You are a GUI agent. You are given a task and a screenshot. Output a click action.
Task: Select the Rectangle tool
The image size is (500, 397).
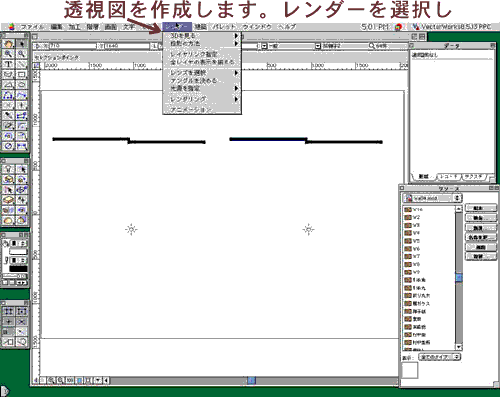coord(22,75)
